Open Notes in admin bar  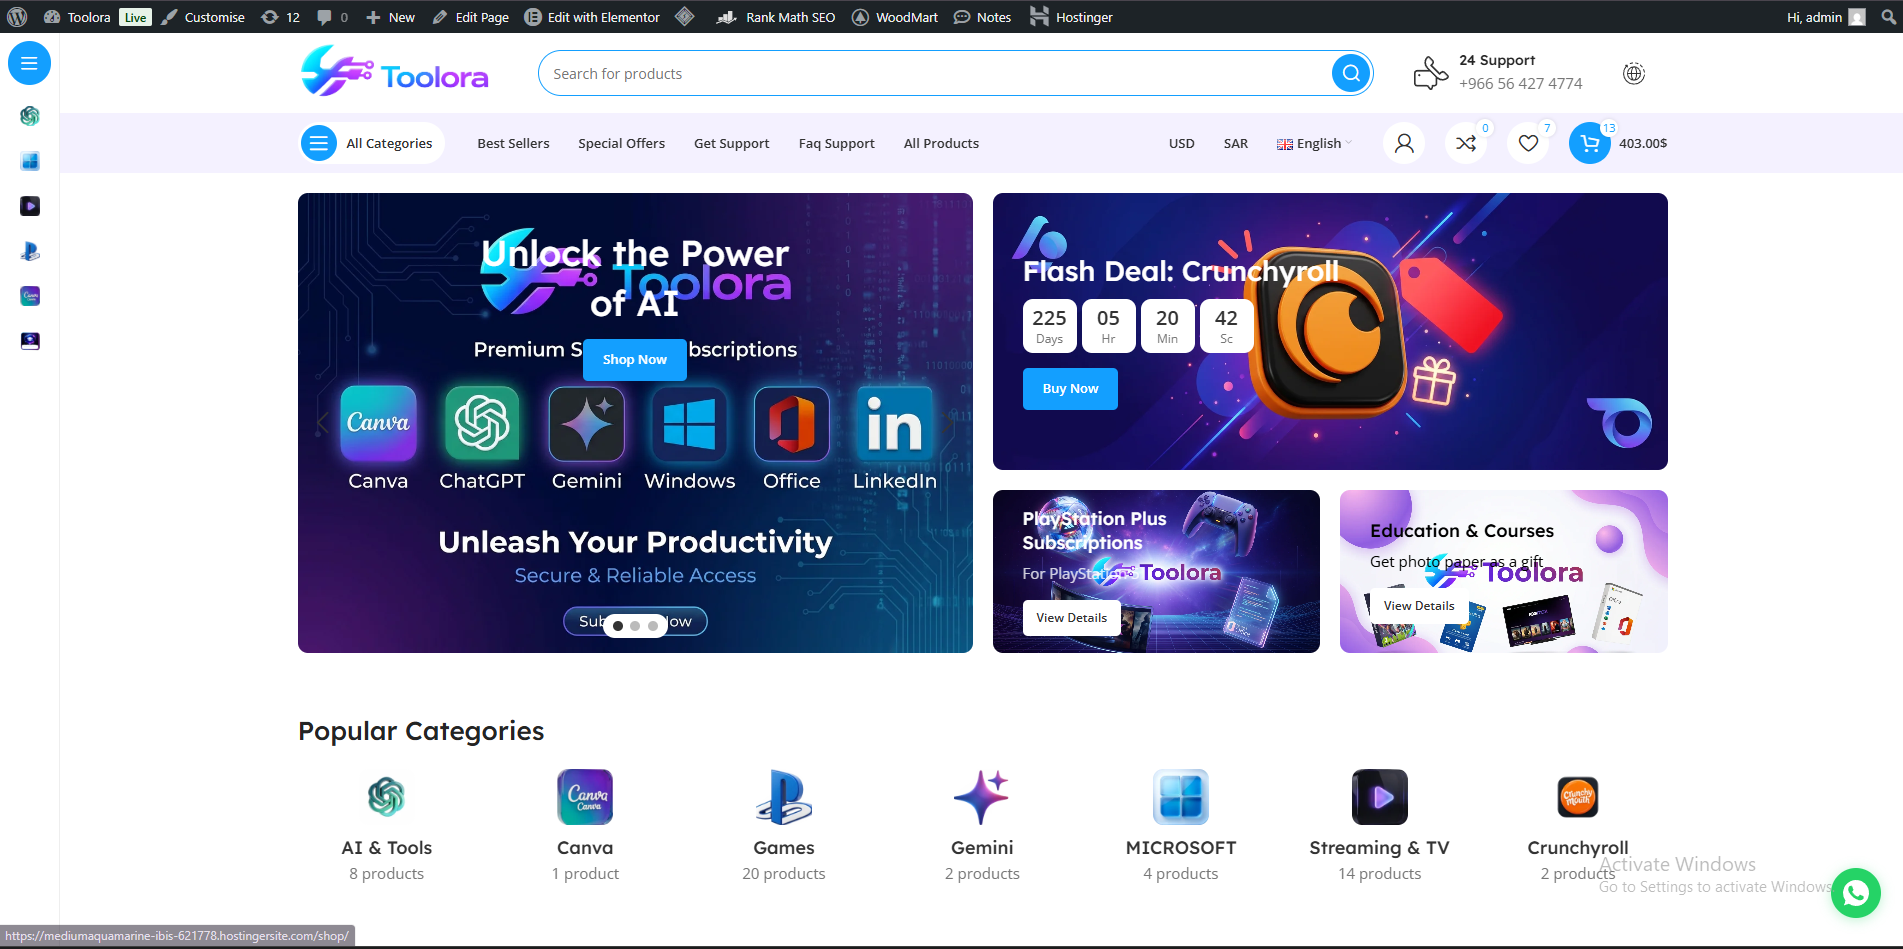982,17
